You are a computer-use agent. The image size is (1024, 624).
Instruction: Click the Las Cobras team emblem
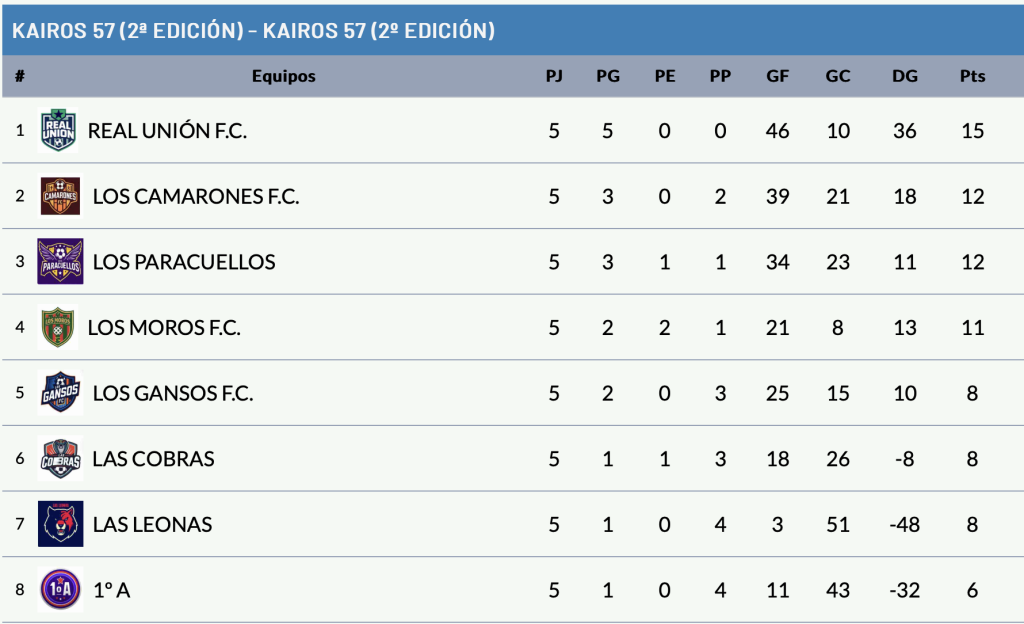pos(60,459)
